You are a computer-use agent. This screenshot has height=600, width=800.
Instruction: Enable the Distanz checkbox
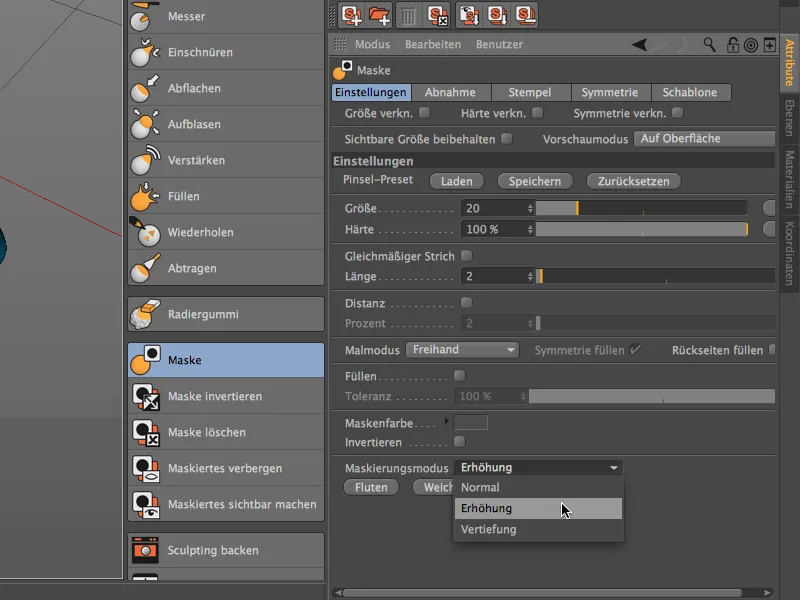[x=466, y=303]
